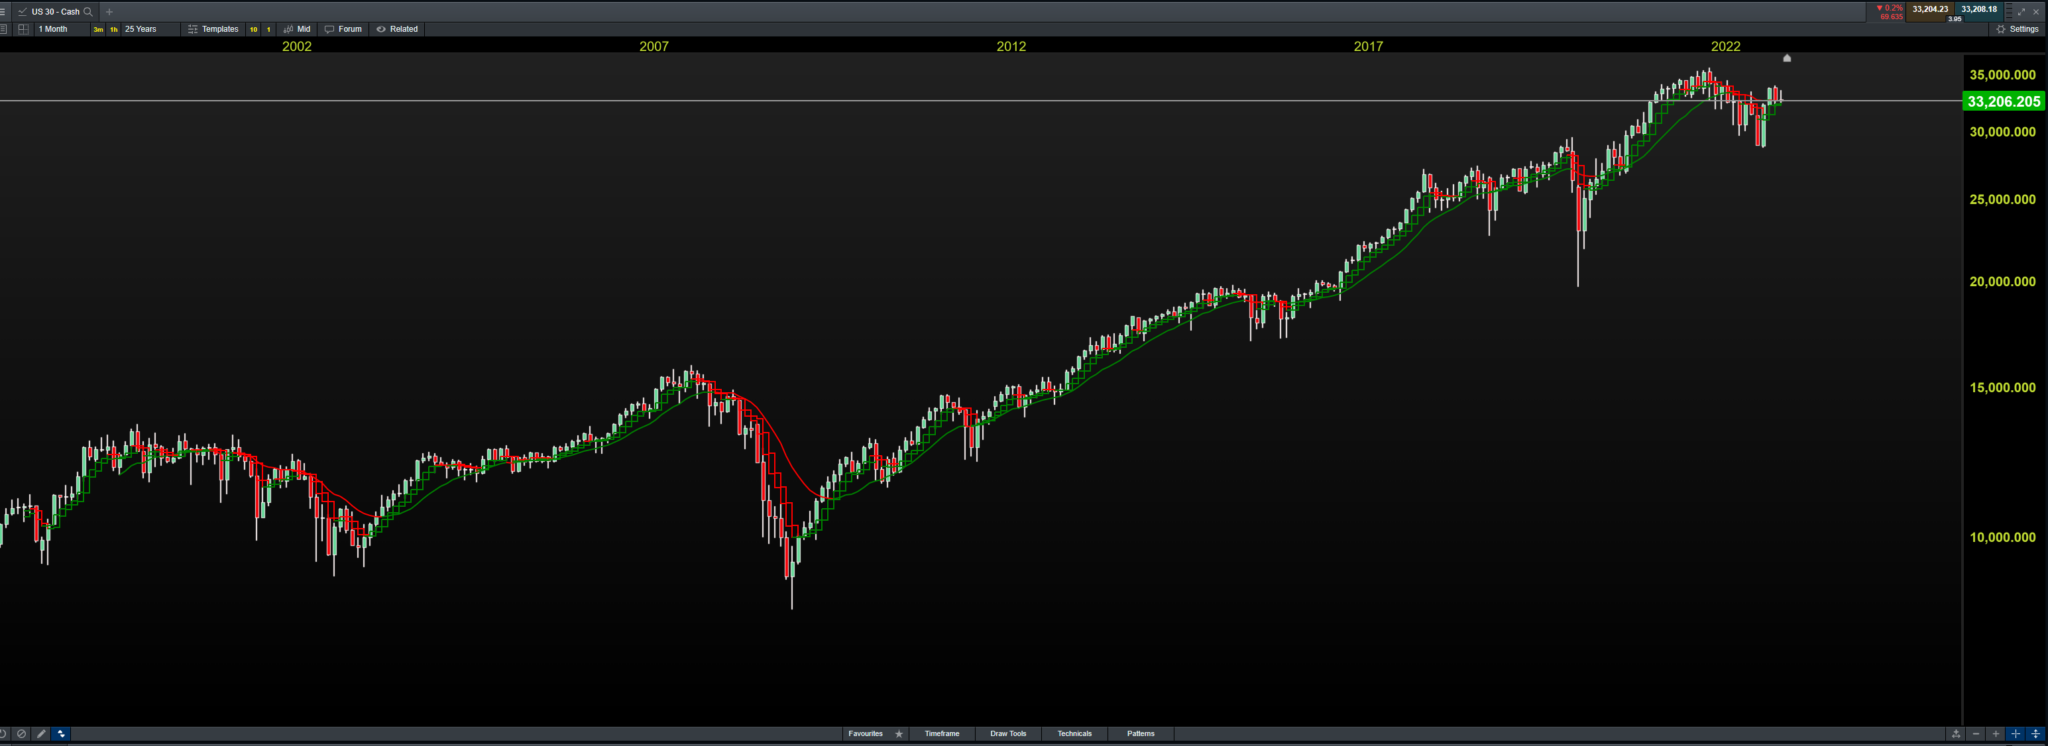Toggle the blue vertical scale button in corner

tap(2035, 734)
